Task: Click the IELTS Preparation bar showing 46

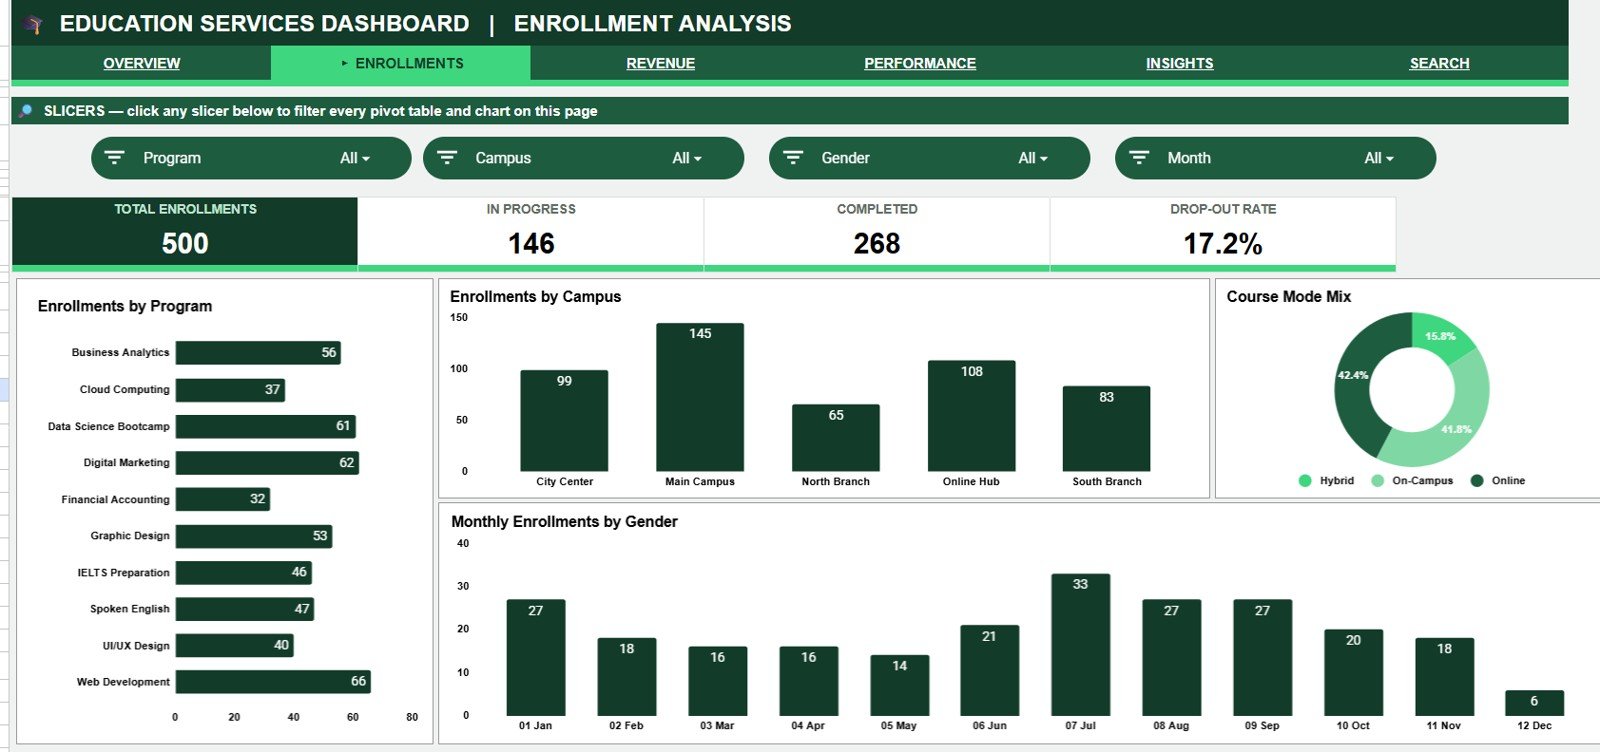Action: (244, 572)
